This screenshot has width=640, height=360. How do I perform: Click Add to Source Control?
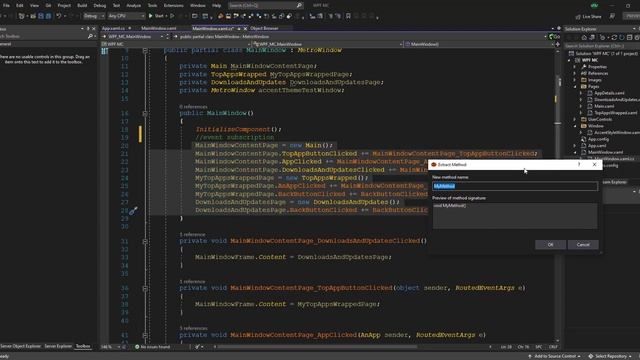click(555, 356)
